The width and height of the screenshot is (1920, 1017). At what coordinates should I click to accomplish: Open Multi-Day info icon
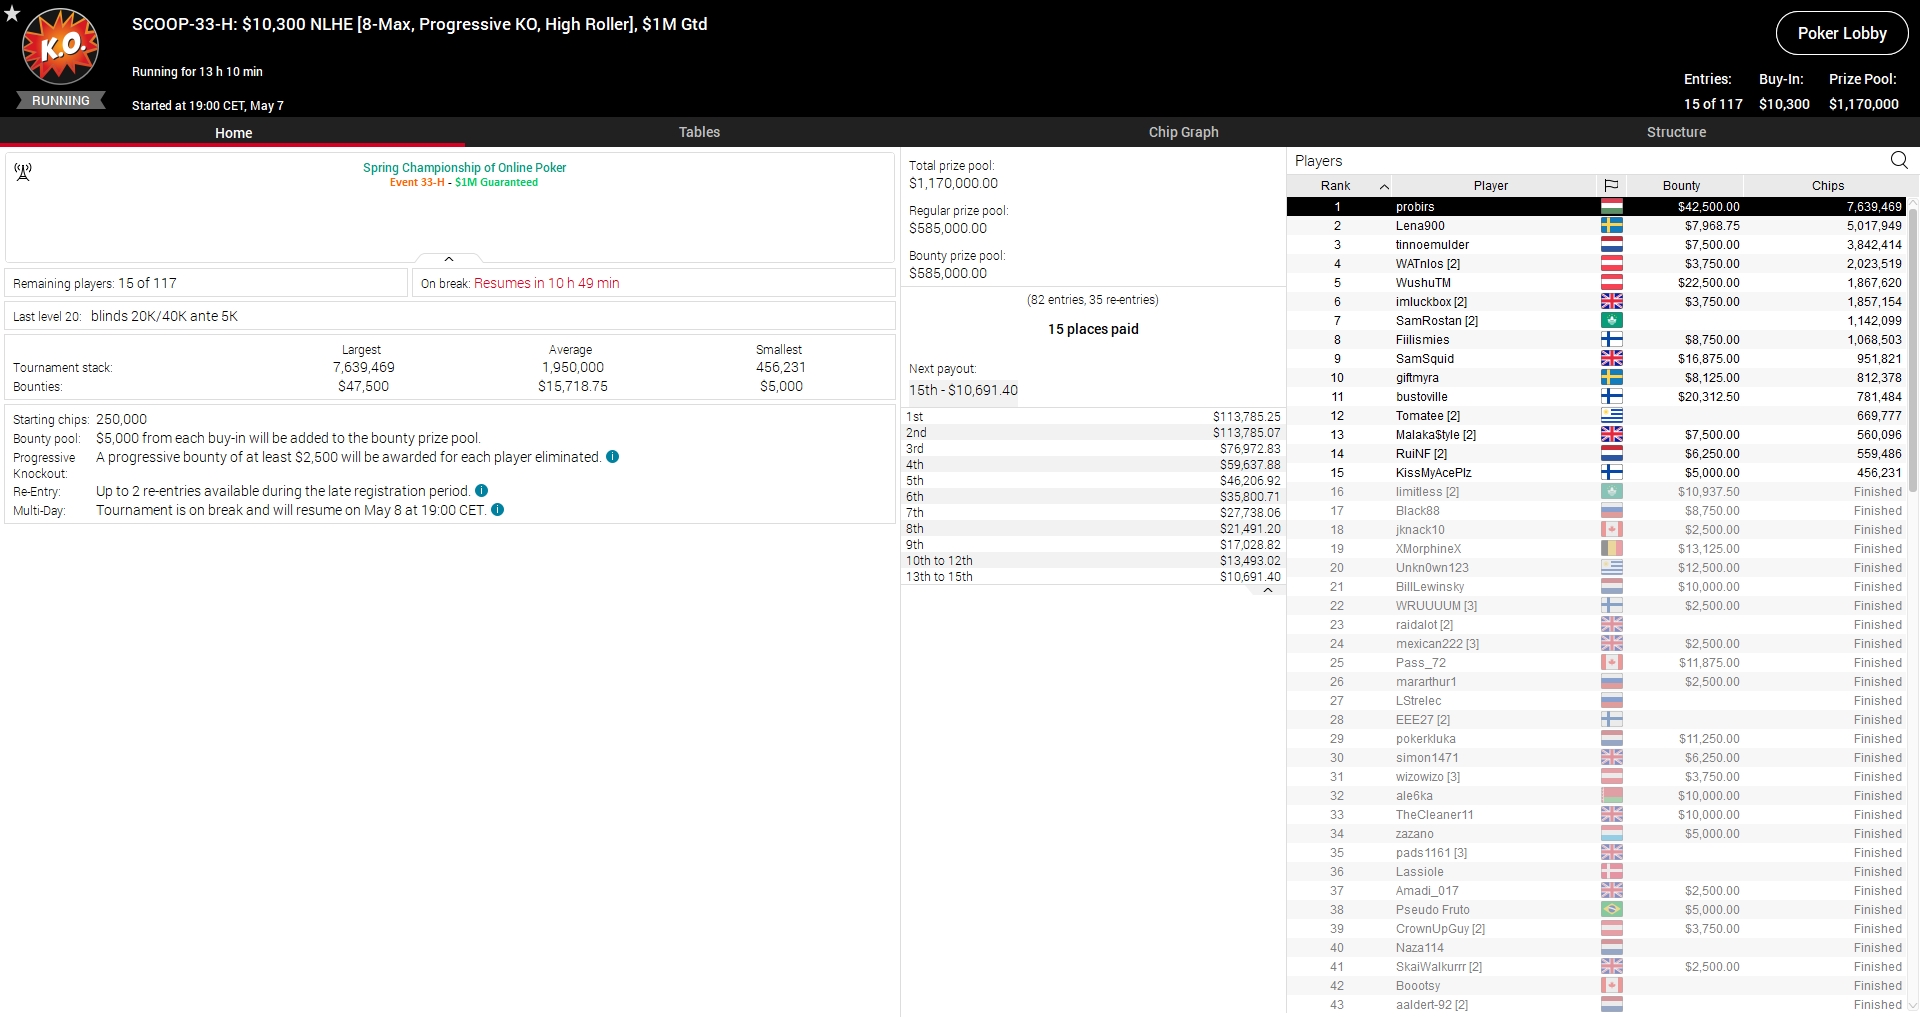click(x=497, y=510)
